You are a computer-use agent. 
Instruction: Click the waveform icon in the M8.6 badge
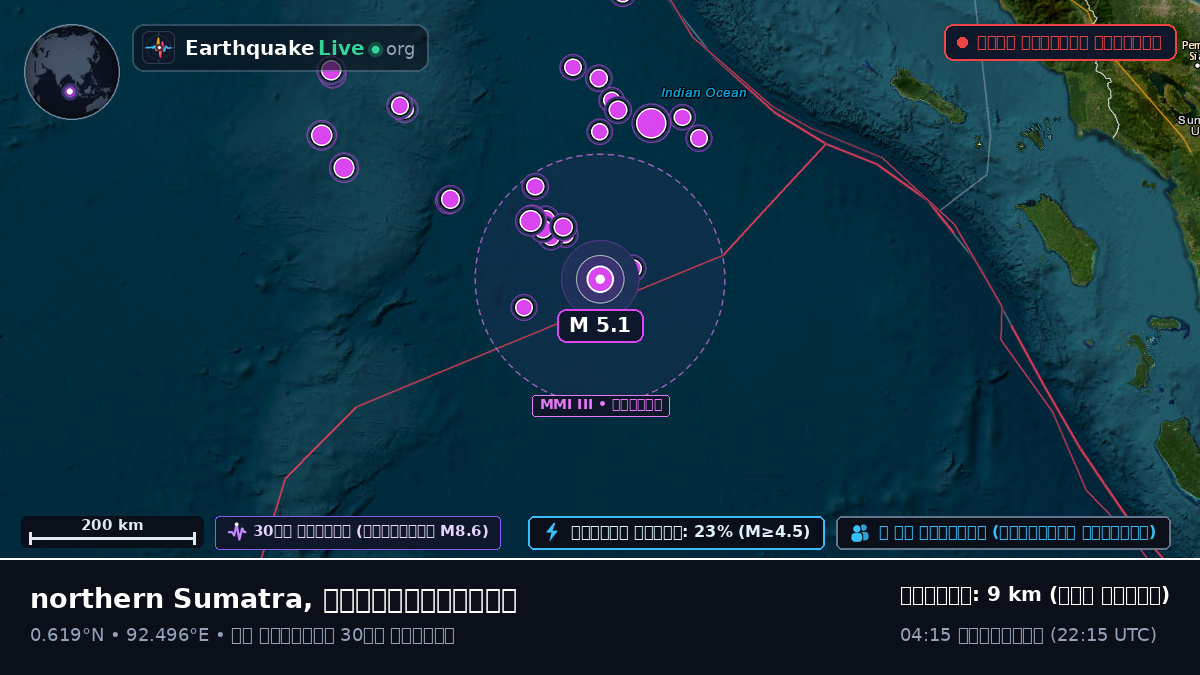click(237, 532)
